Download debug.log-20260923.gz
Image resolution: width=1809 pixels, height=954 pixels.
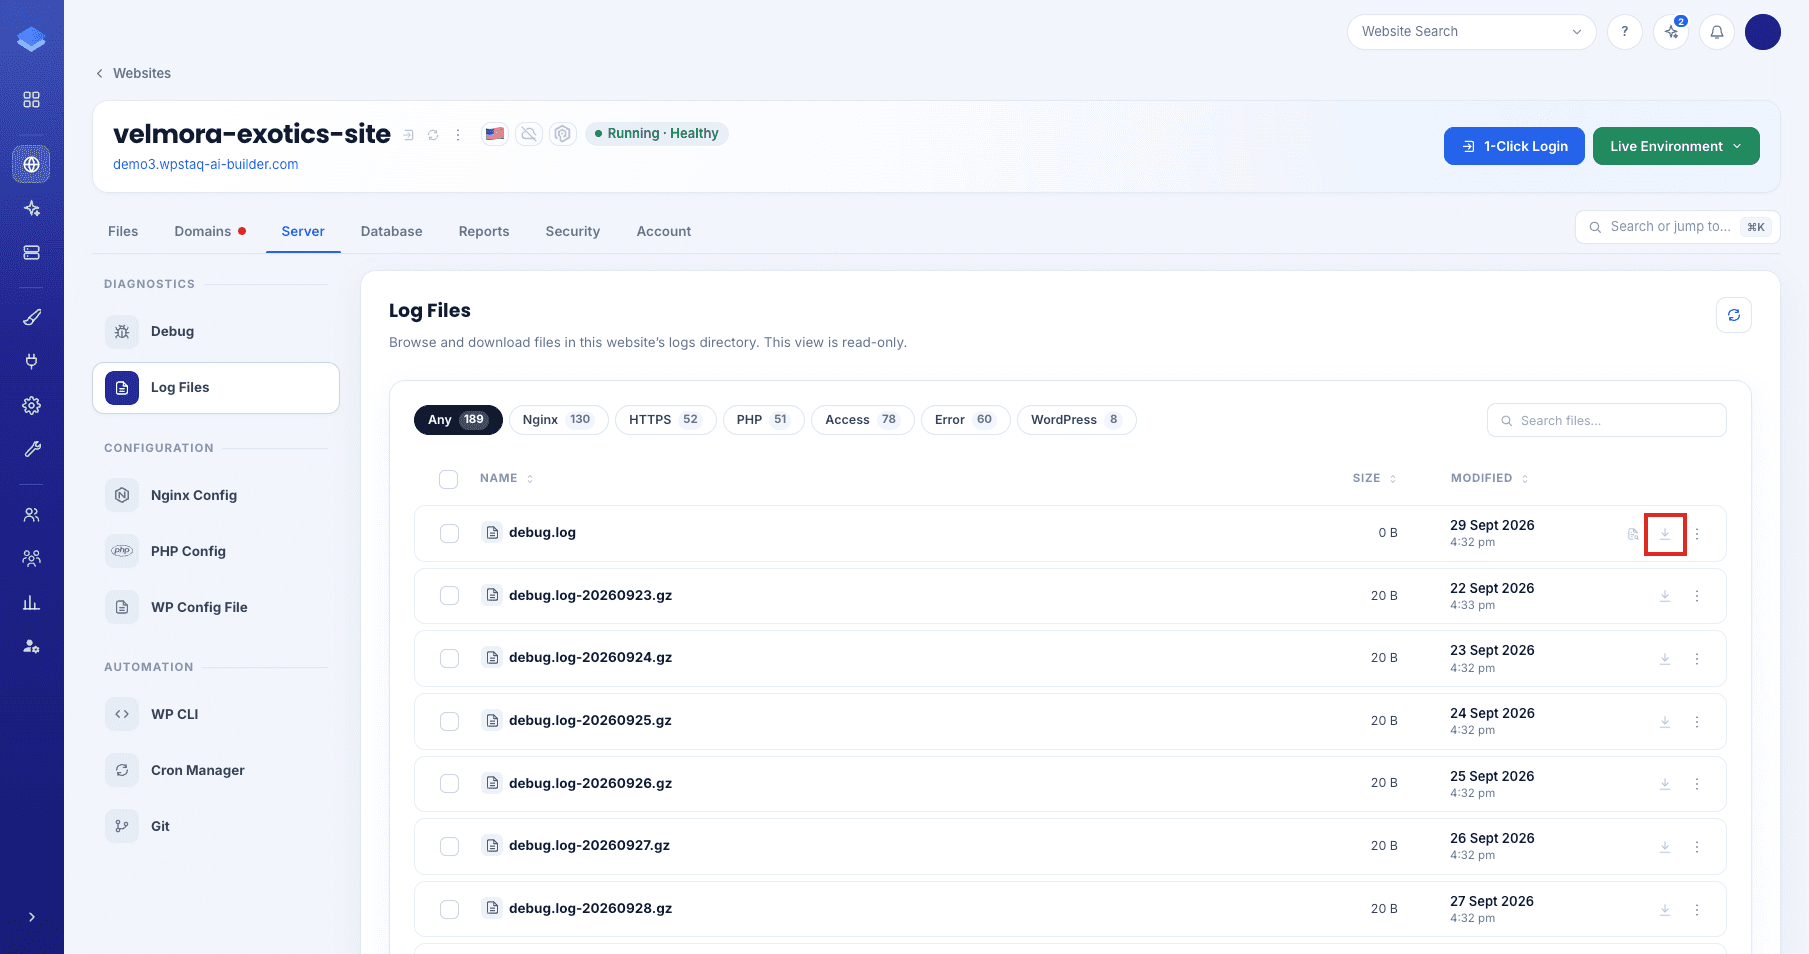(x=1665, y=596)
